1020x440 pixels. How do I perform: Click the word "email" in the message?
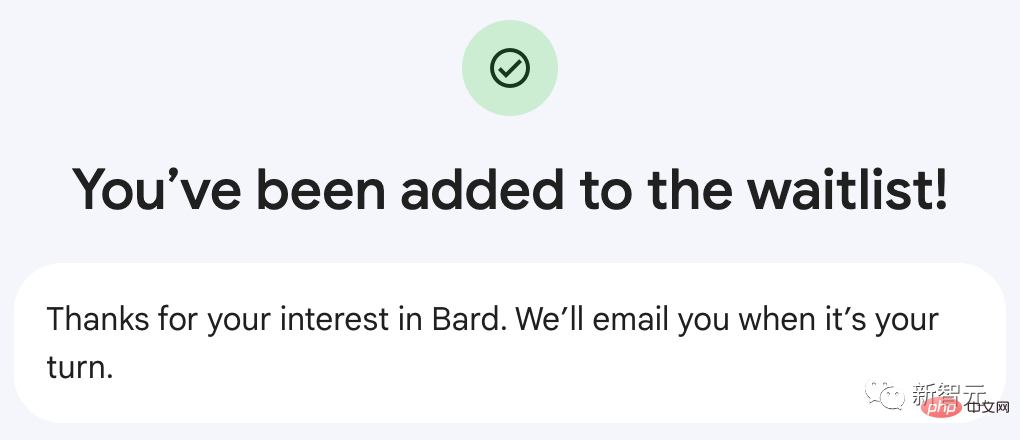coord(630,320)
